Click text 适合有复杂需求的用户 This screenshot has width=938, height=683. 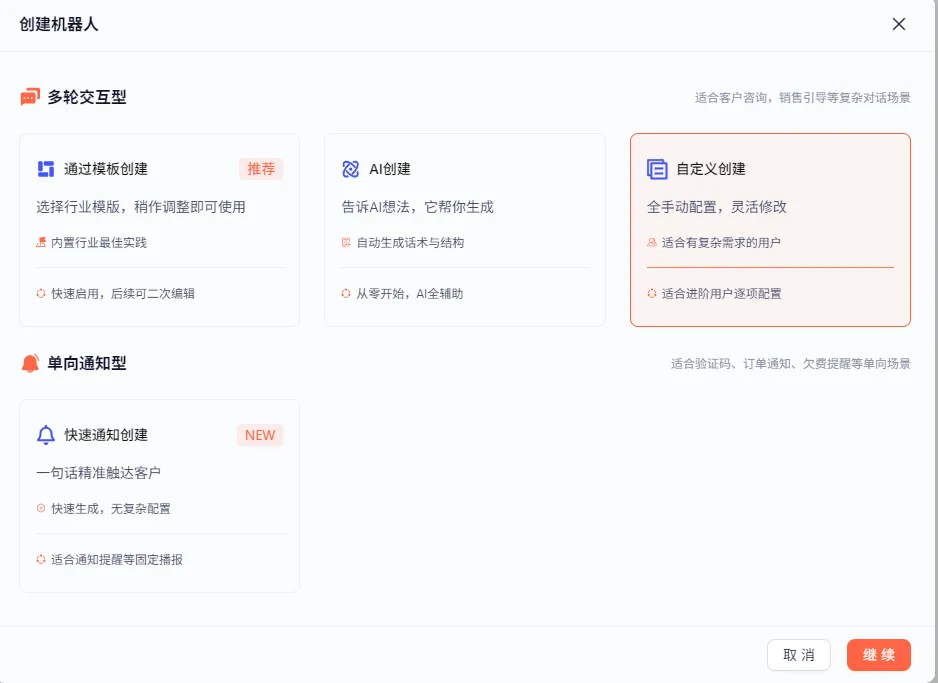click(721, 242)
